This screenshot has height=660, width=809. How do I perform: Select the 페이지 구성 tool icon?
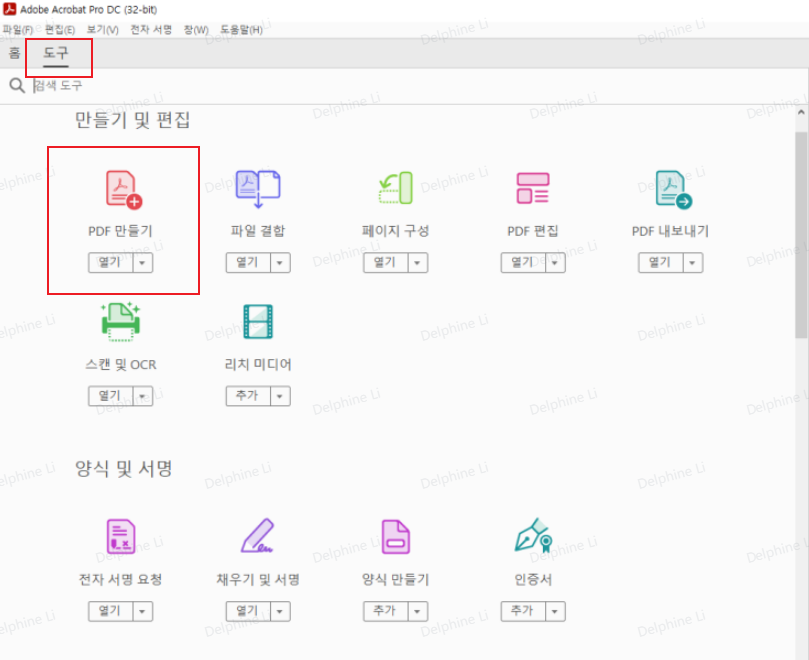(395, 189)
